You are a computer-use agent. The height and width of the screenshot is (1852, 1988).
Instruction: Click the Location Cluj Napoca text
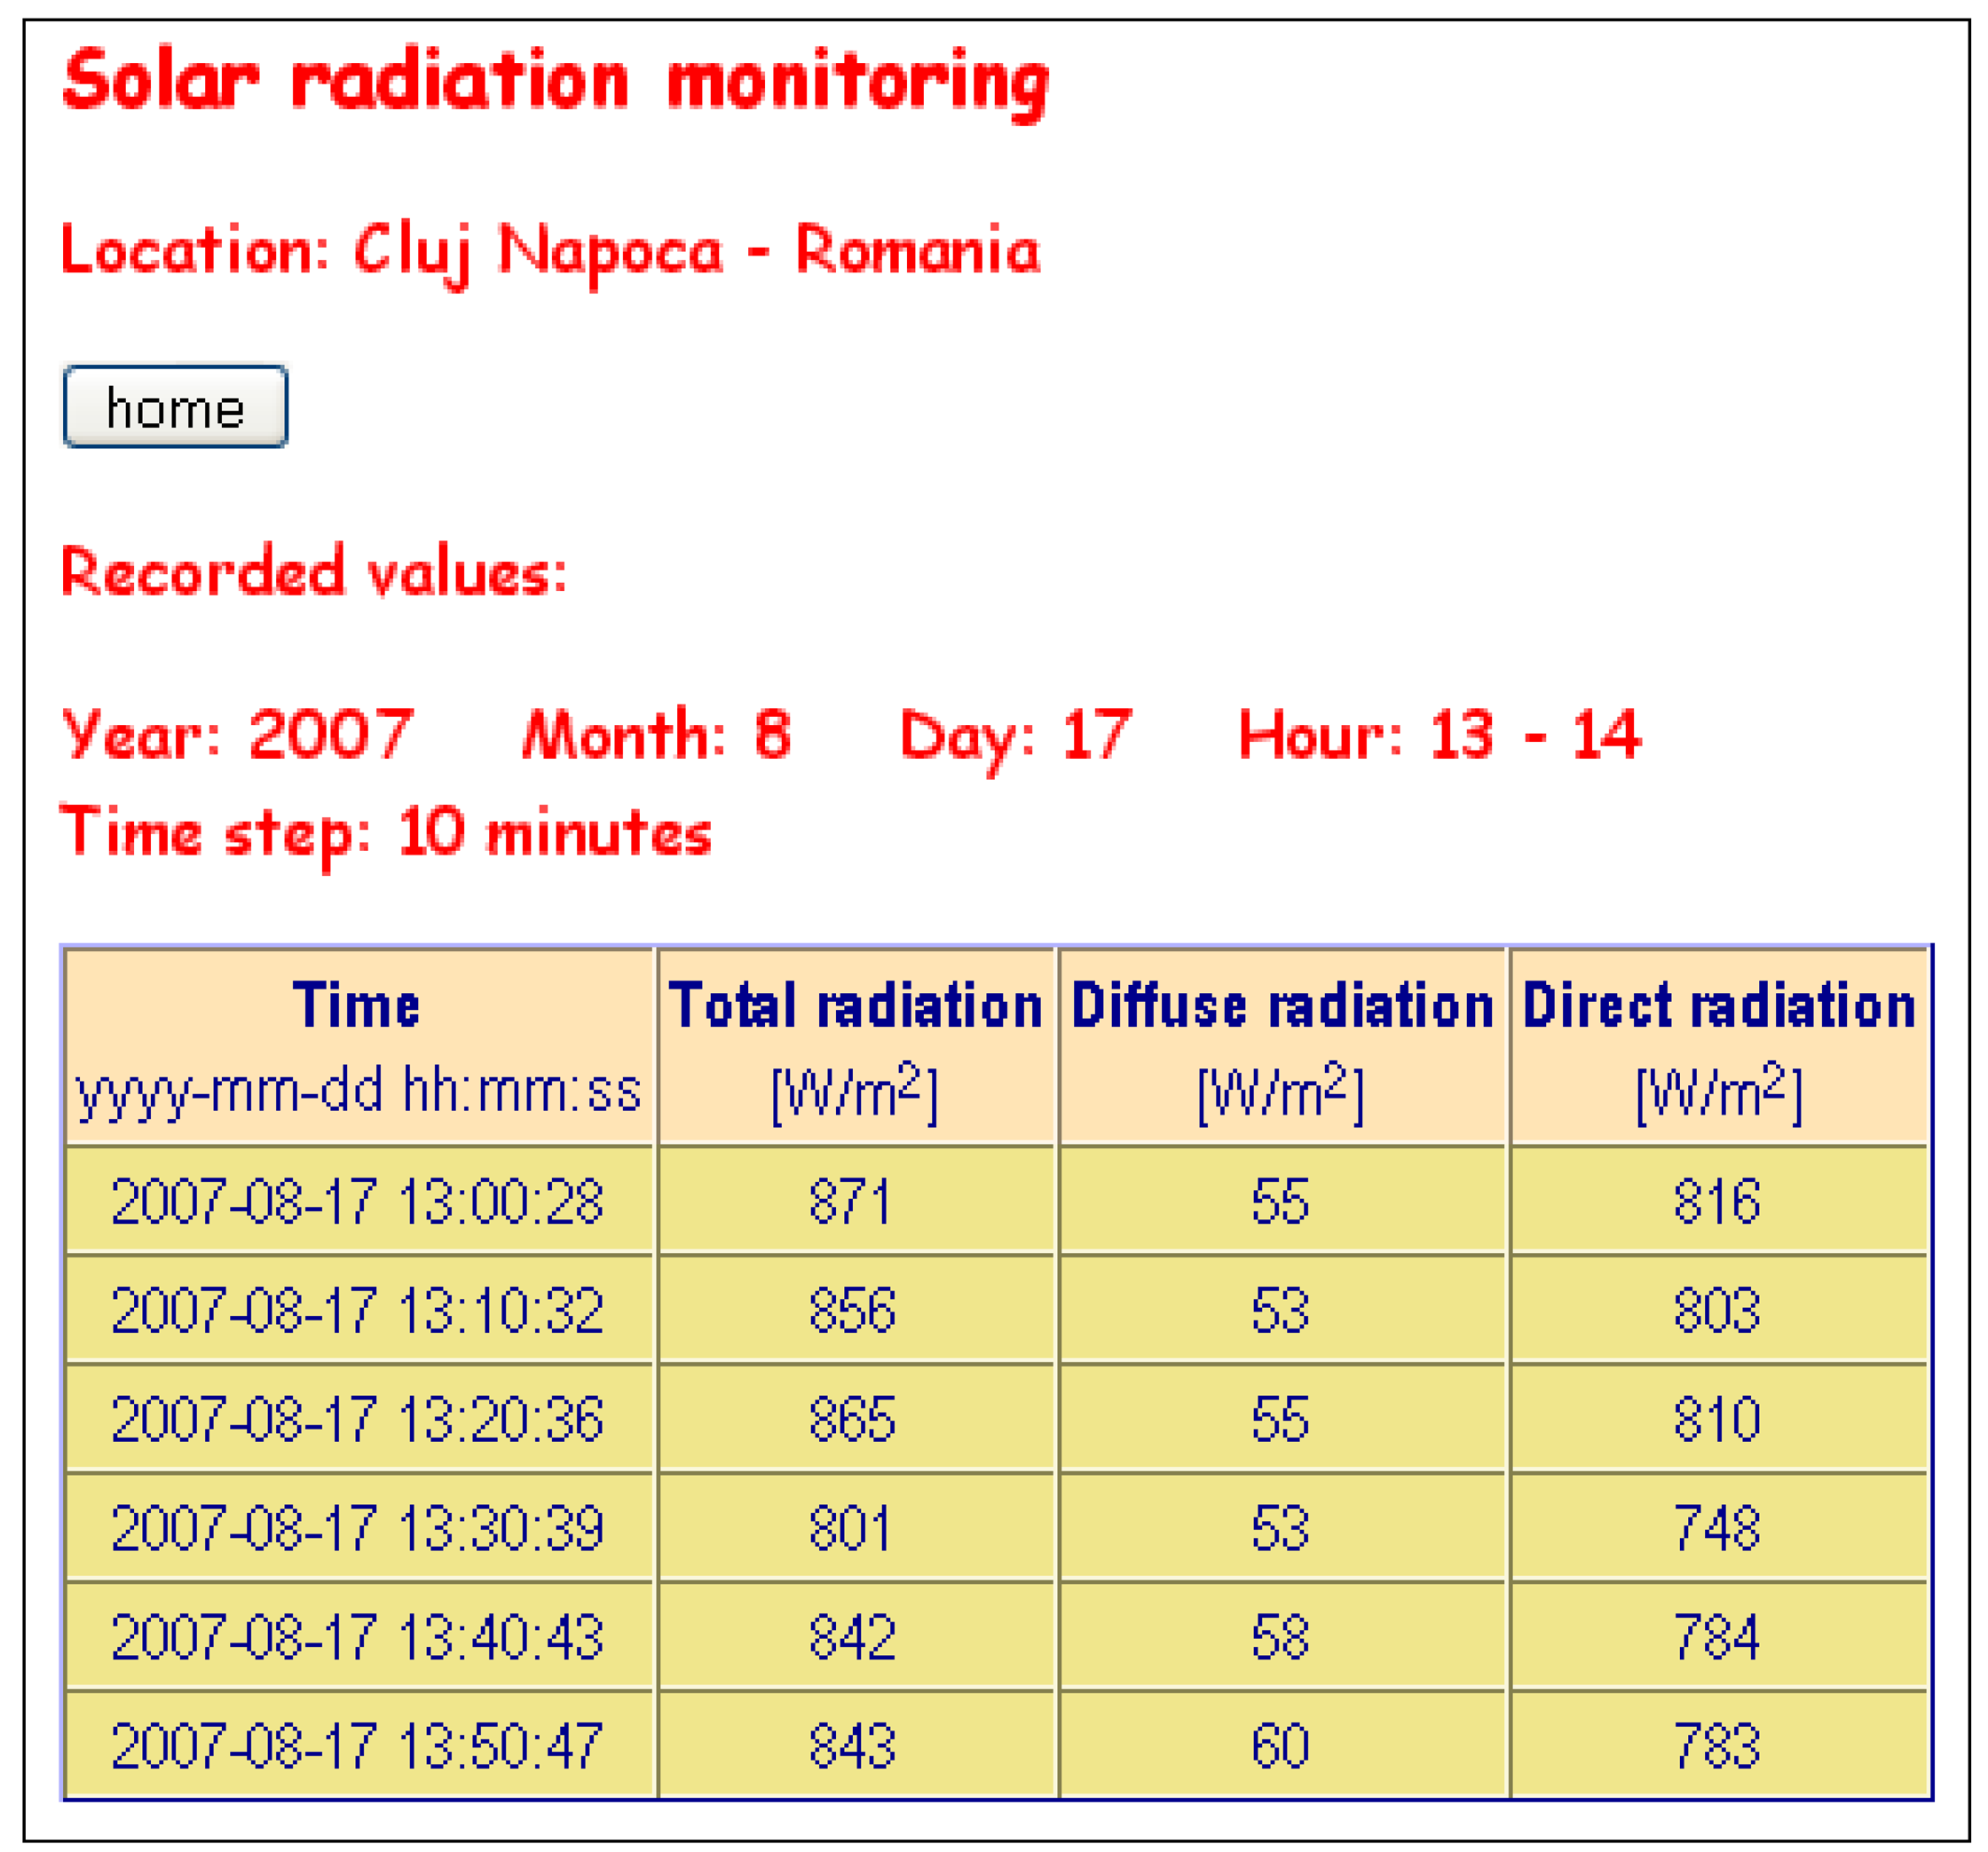pyautogui.click(x=550, y=250)
